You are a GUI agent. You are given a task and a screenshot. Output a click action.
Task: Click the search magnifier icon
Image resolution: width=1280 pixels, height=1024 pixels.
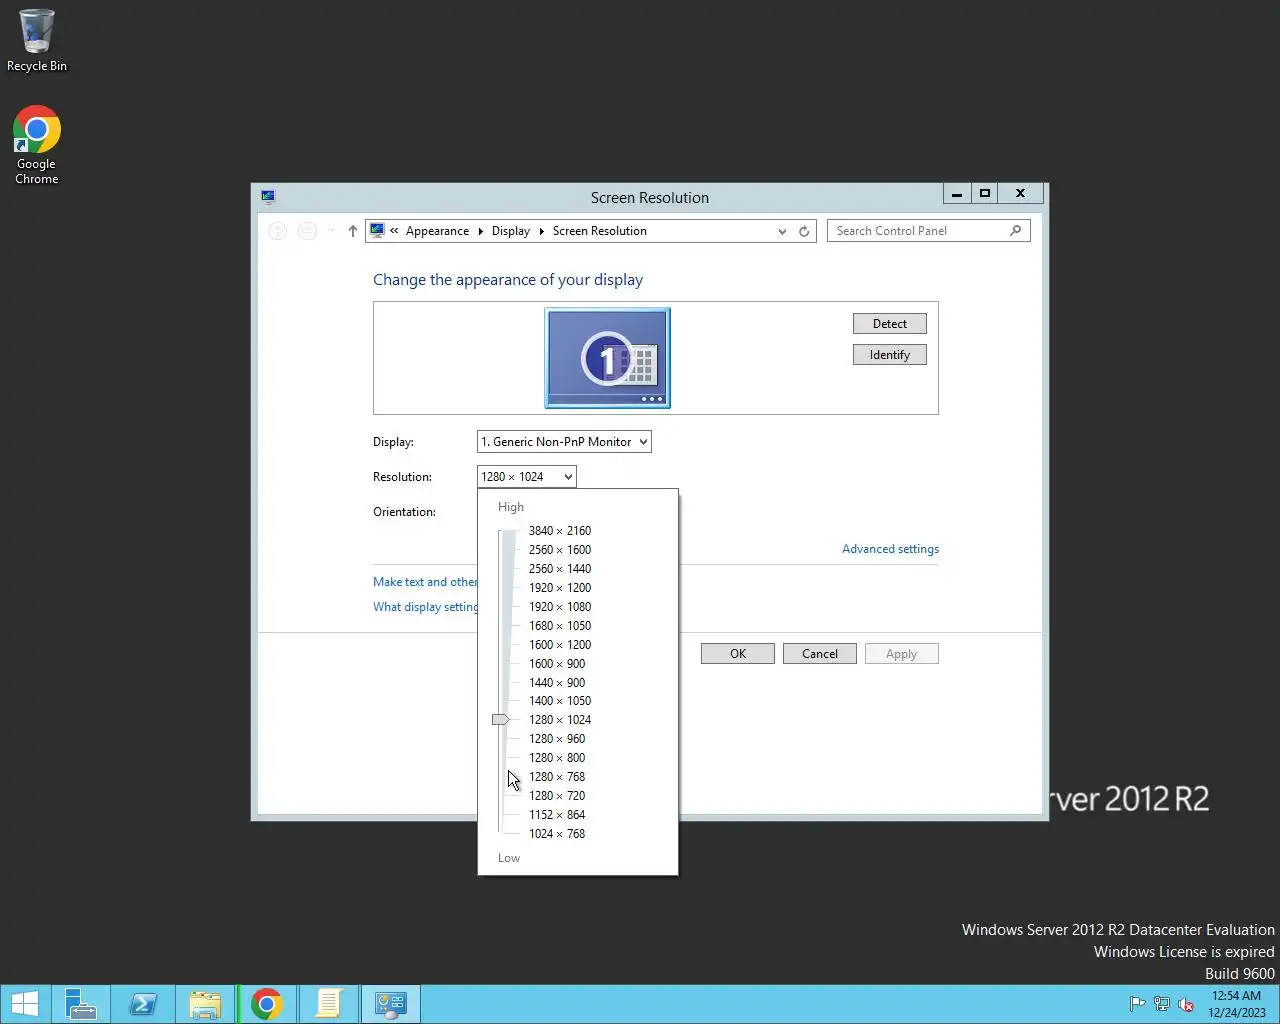(1016, 231)
